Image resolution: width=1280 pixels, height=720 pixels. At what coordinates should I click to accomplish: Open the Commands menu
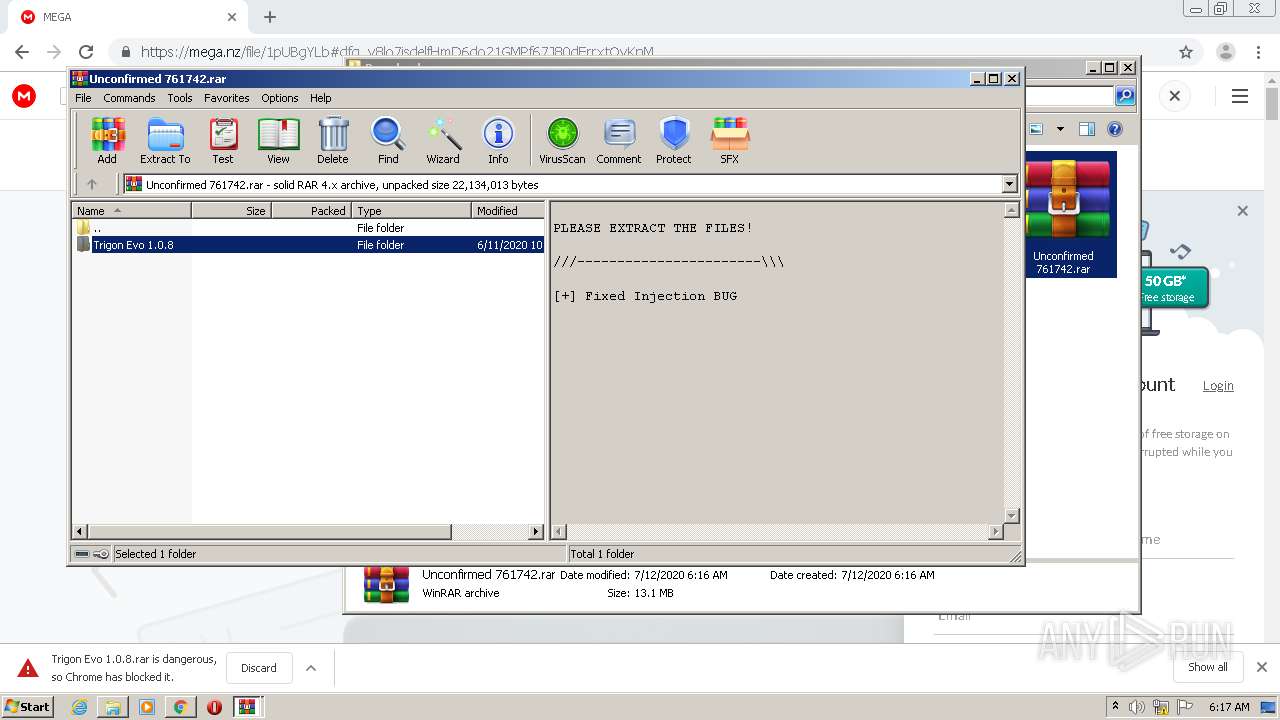tap(129, 98)
